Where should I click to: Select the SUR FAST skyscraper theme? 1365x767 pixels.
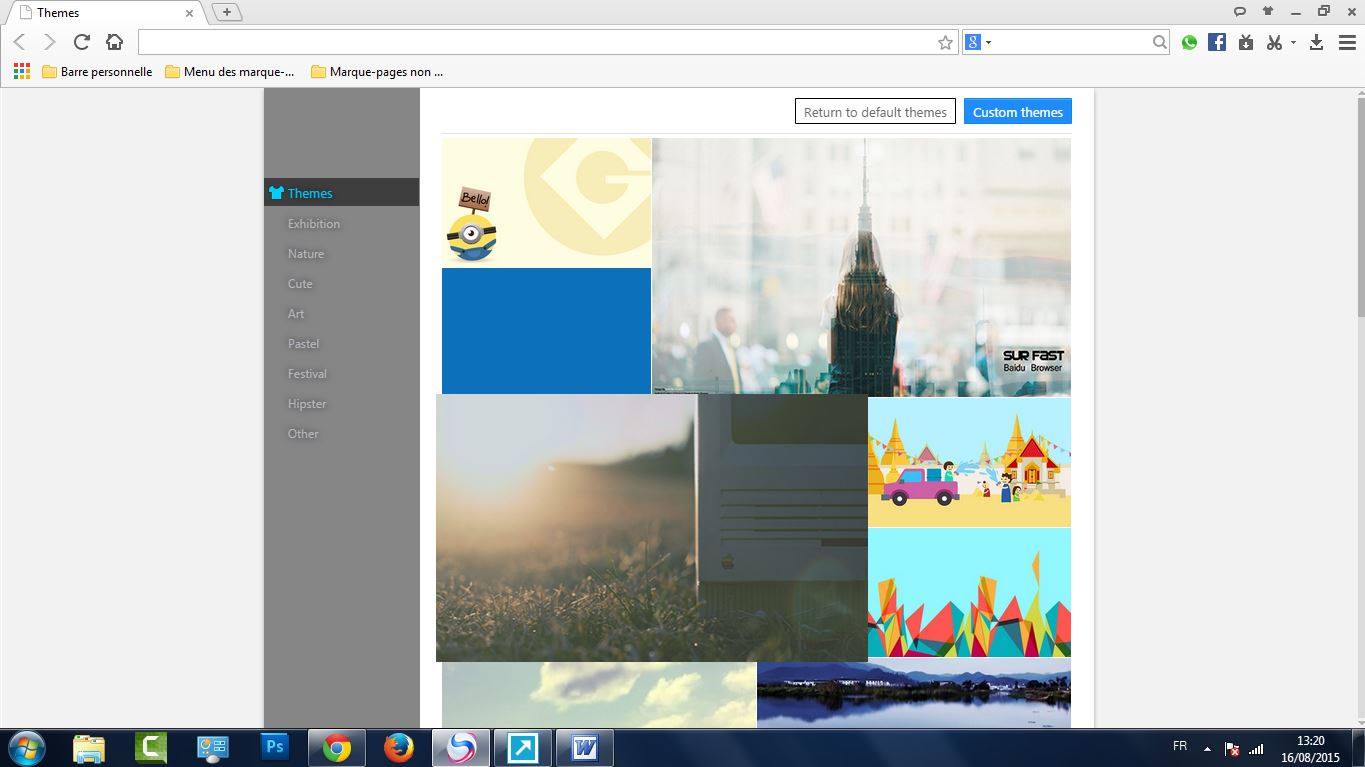(861, 267)
